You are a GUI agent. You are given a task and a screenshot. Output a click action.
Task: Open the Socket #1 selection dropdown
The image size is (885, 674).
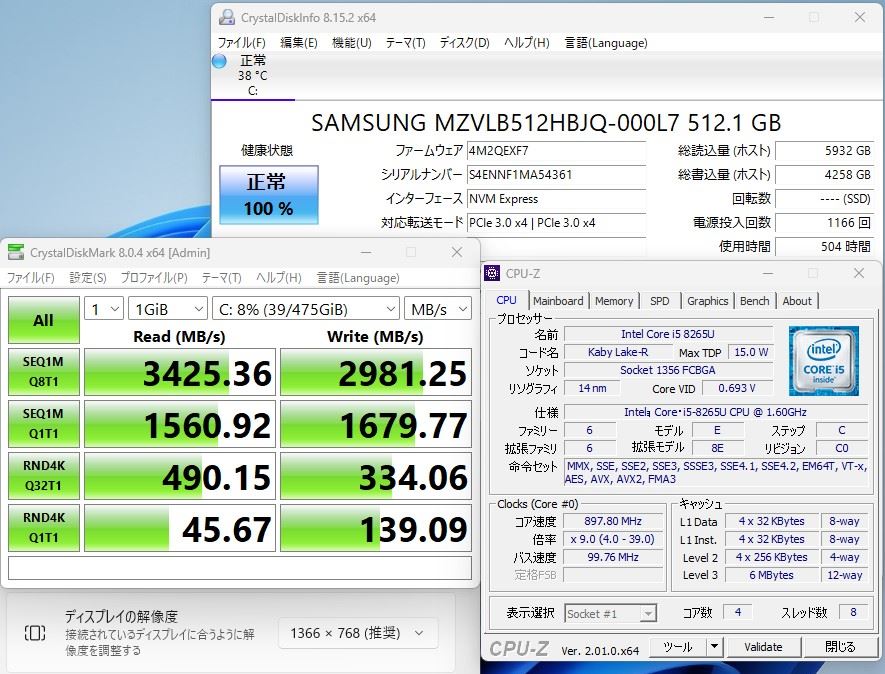(610, 614)
